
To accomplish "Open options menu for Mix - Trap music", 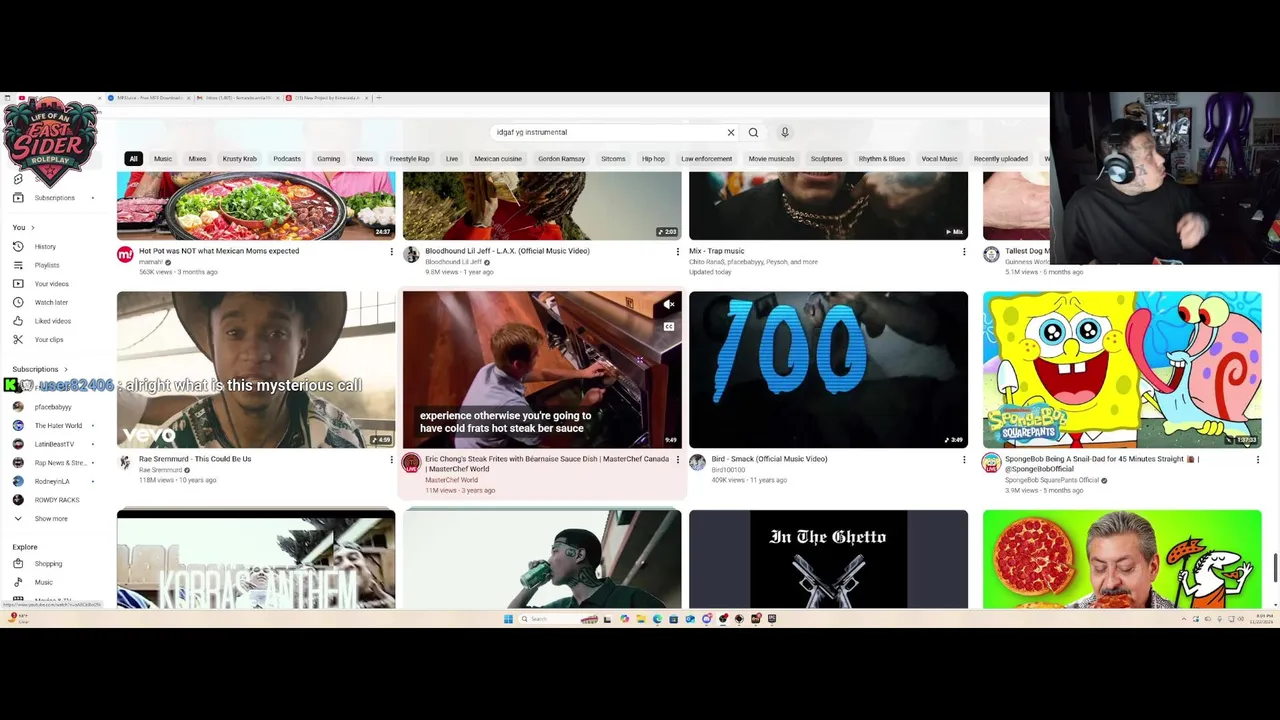I will click(x=964, y=252).
